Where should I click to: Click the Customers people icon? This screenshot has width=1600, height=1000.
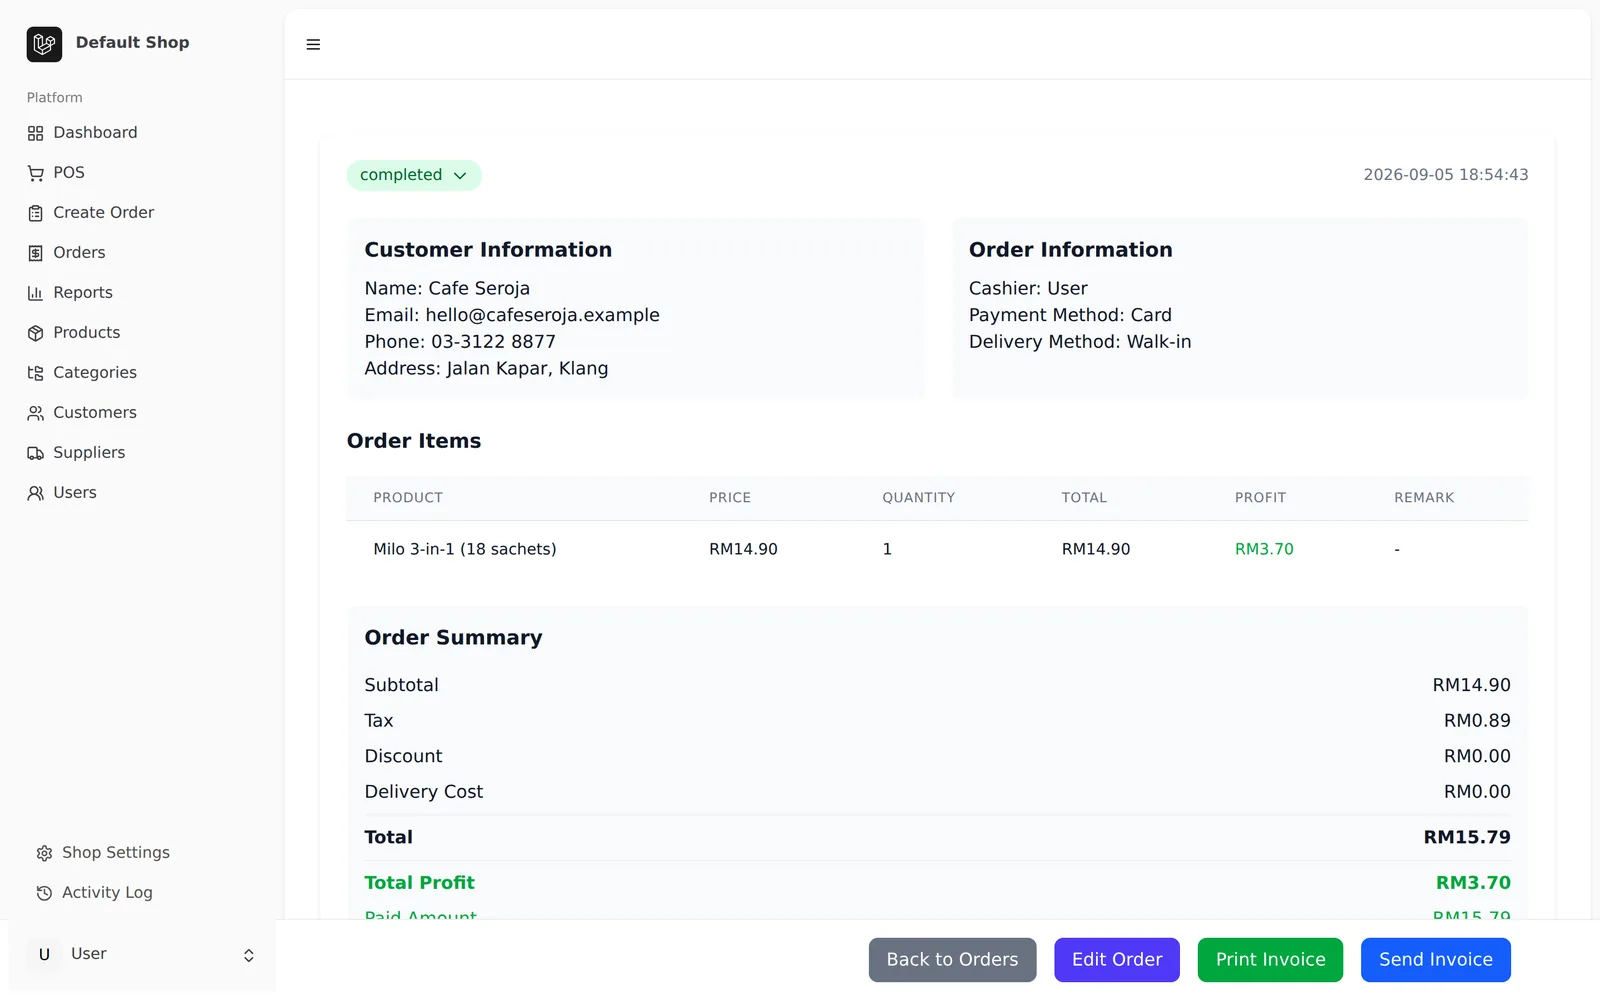point(36,413)
